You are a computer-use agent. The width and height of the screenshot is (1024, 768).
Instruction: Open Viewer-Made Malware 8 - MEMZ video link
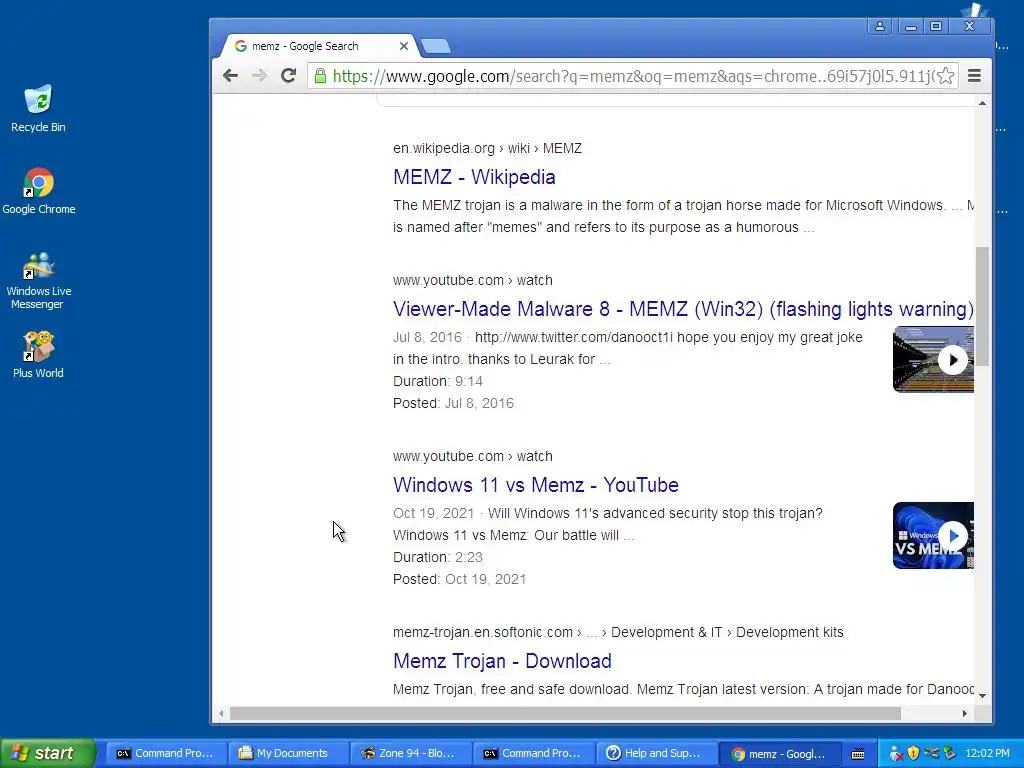tap(683, 309)
